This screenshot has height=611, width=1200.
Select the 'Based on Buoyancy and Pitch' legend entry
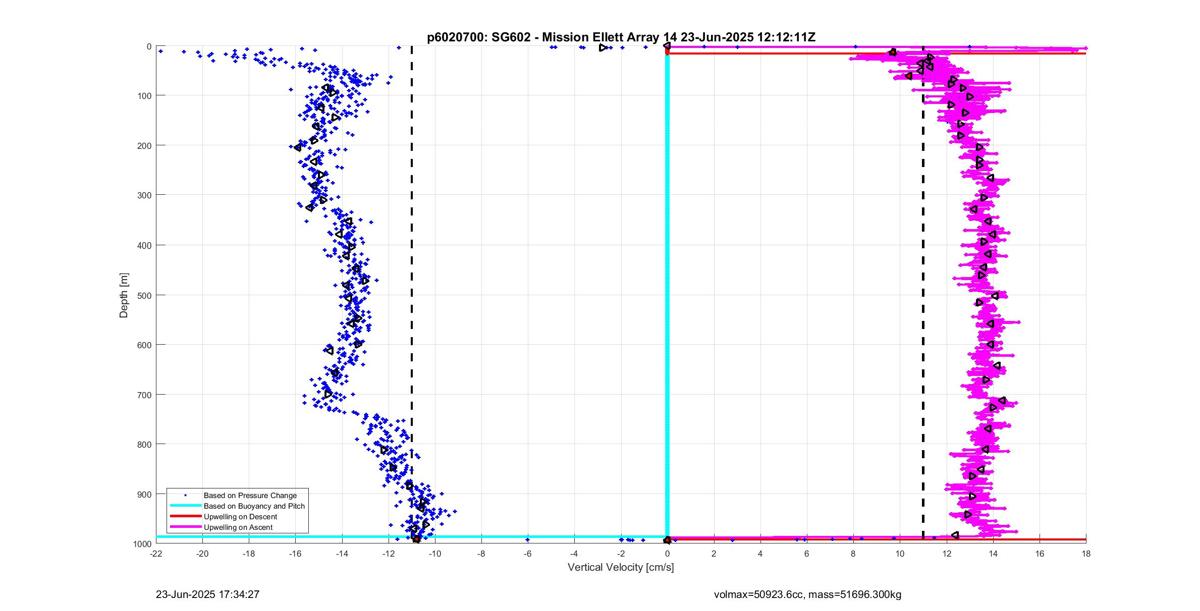point(254,507)
